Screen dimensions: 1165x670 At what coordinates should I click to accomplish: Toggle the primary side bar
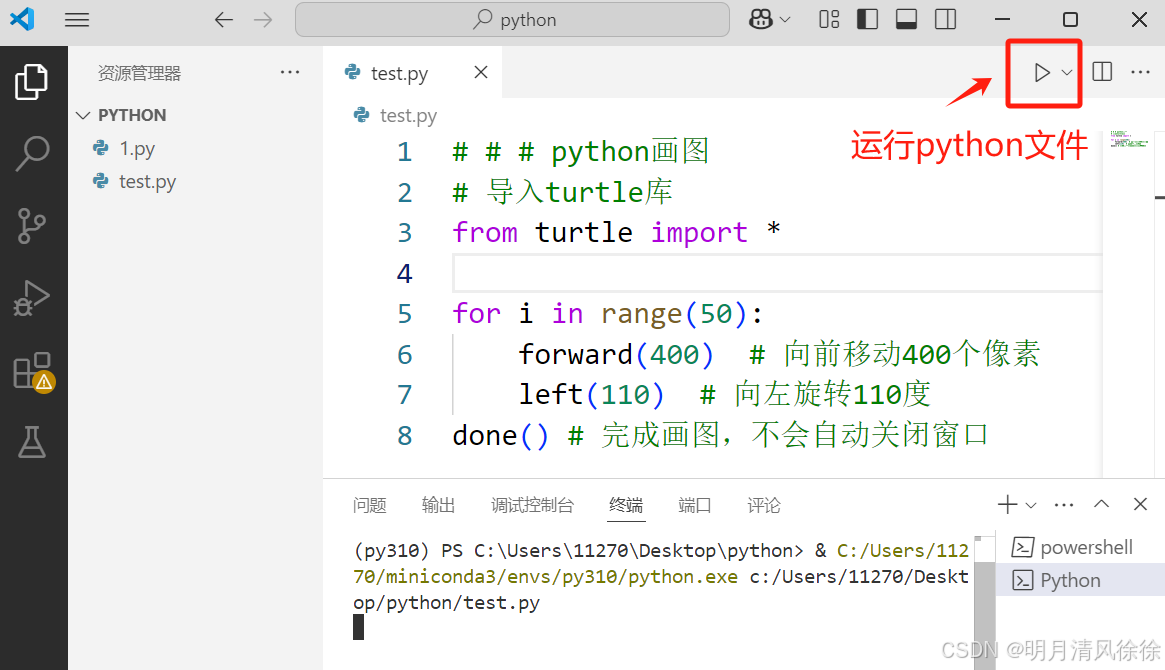coord(867,19)
